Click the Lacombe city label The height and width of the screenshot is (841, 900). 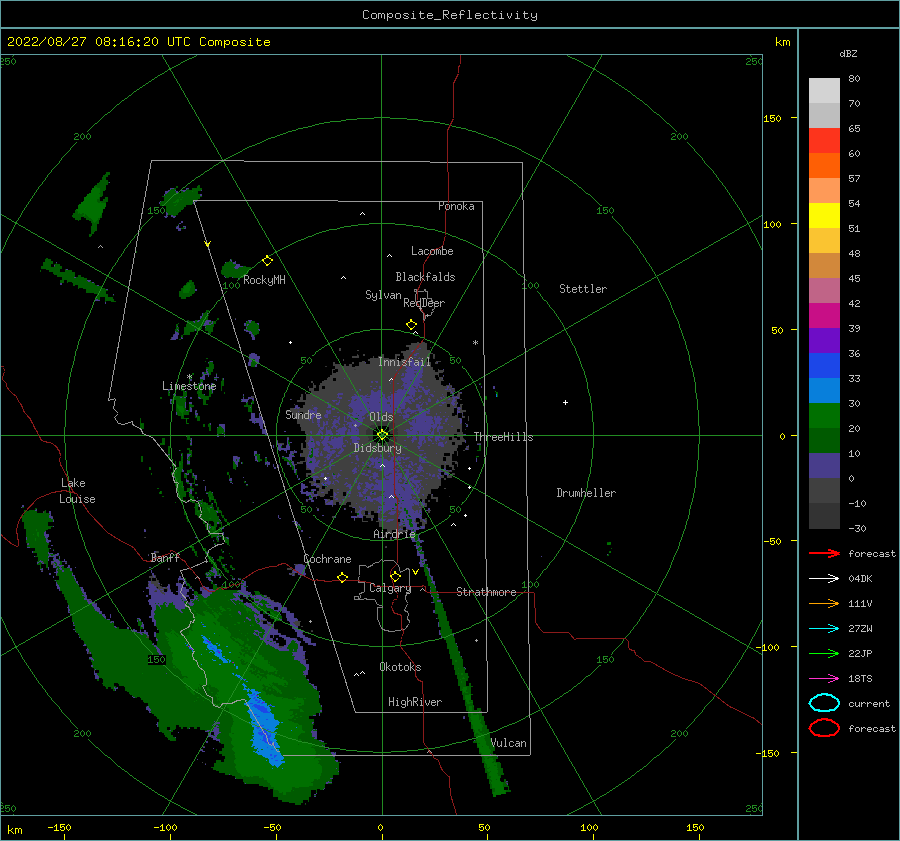(432, 251)
